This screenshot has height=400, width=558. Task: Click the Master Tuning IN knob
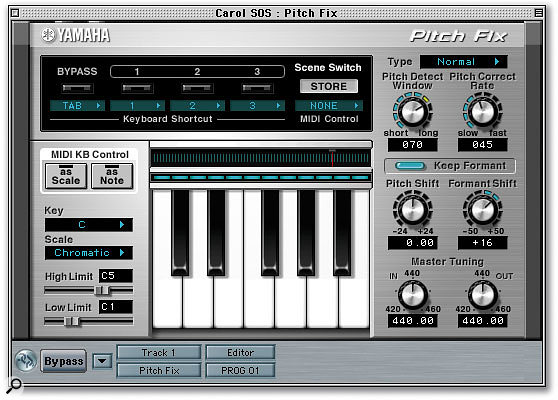(412, 295)
